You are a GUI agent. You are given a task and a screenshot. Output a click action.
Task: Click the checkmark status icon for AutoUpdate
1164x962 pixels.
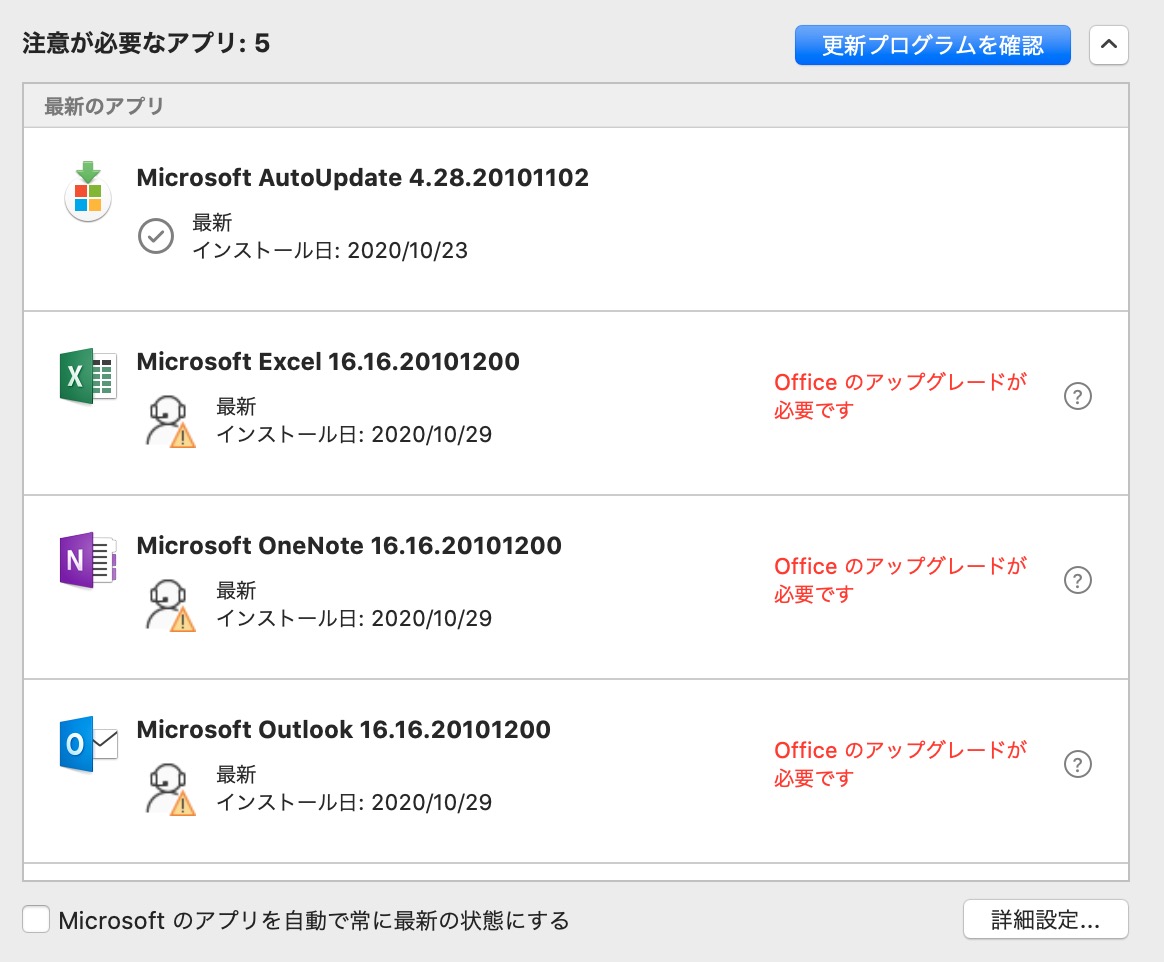tap(156, 236)
